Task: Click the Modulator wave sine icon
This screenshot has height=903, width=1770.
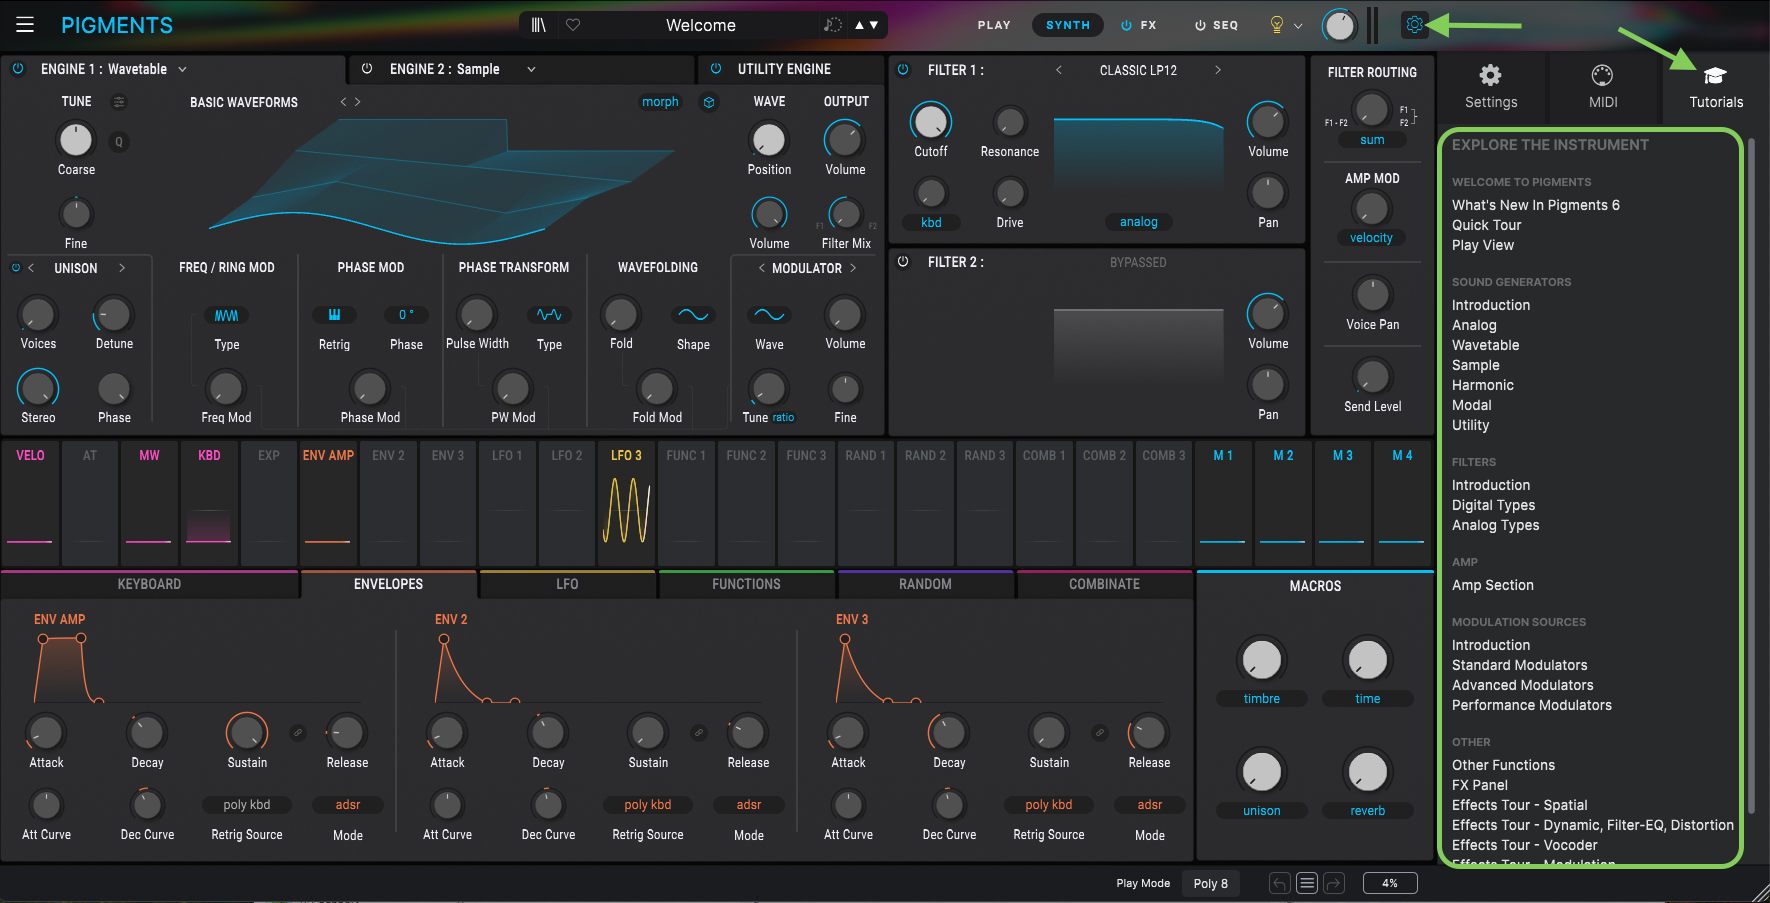Action: (769, 315)
